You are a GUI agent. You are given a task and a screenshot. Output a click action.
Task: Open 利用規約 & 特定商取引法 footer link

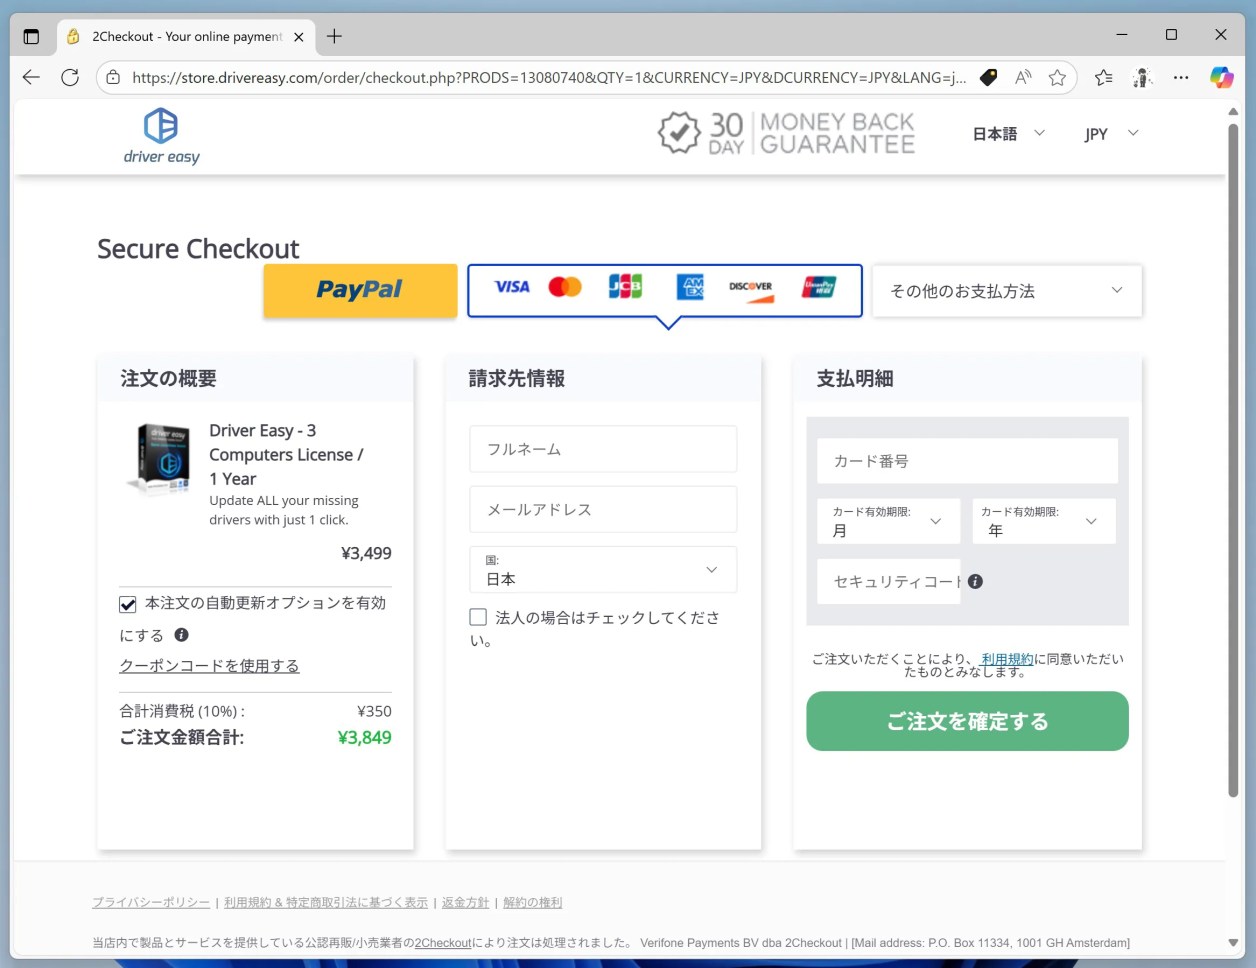coord(326,902)
